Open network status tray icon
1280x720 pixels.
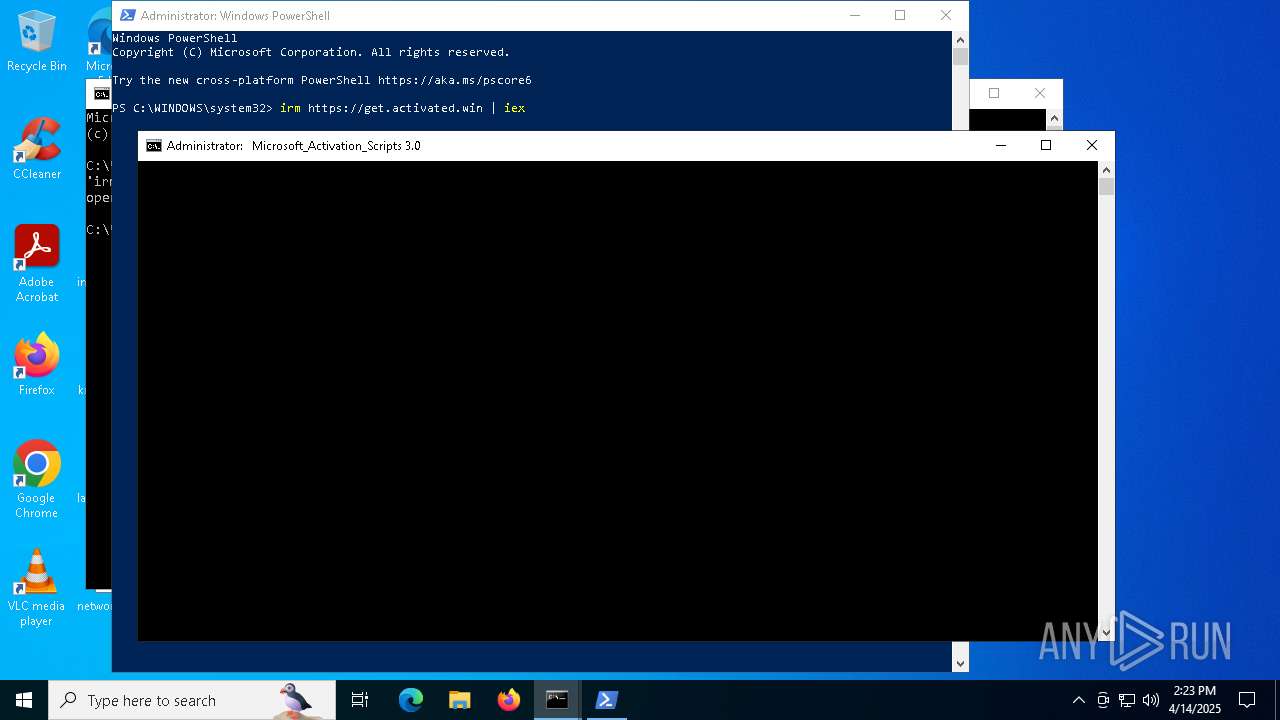1127,700
